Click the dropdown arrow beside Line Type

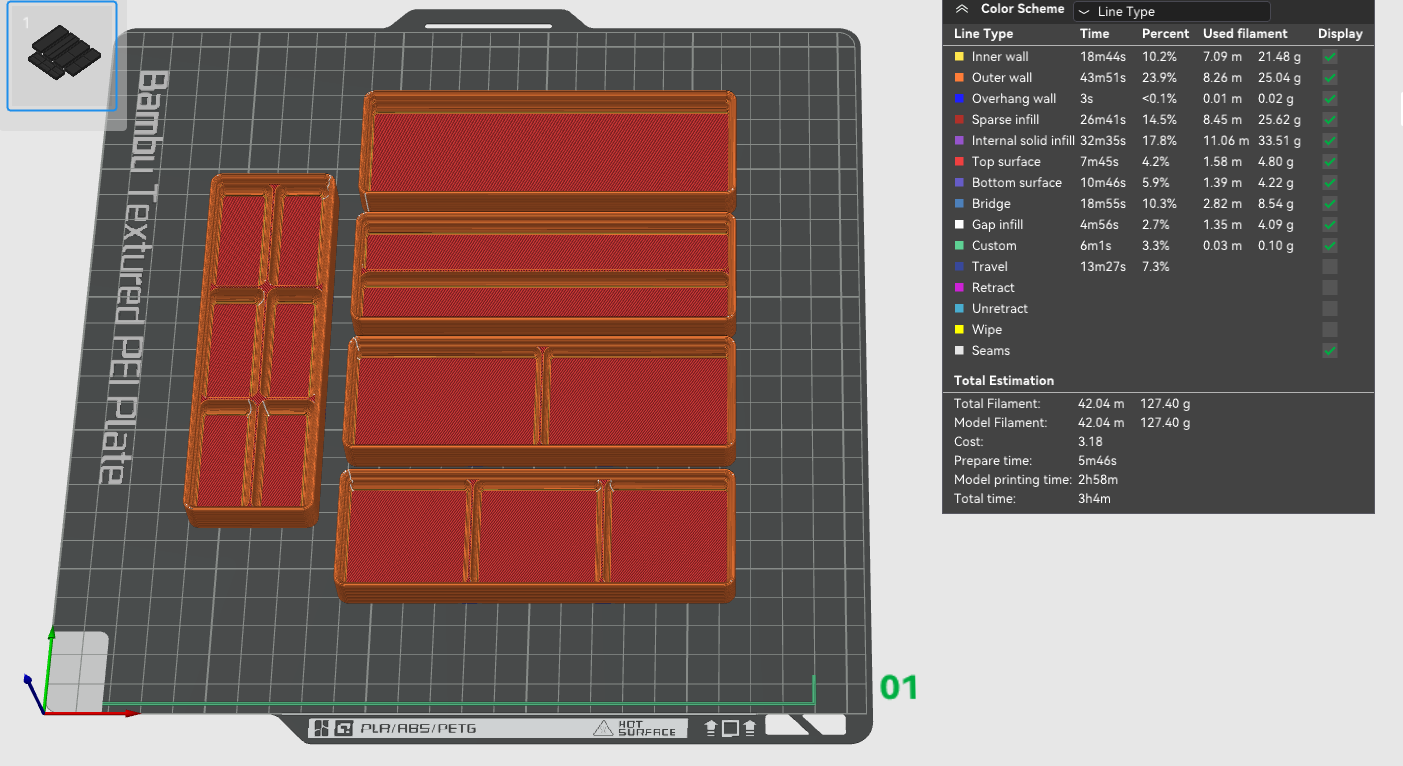pos(1084,12)
